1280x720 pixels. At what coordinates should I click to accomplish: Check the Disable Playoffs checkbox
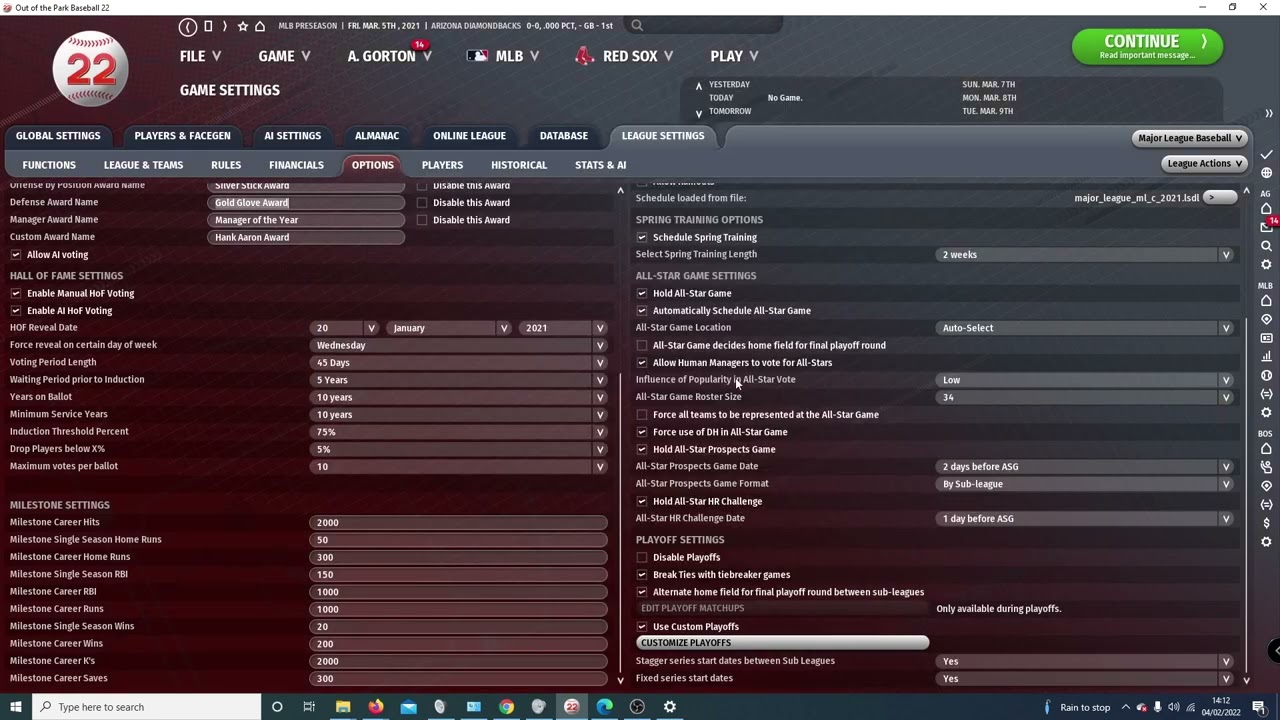click(642, 558)
